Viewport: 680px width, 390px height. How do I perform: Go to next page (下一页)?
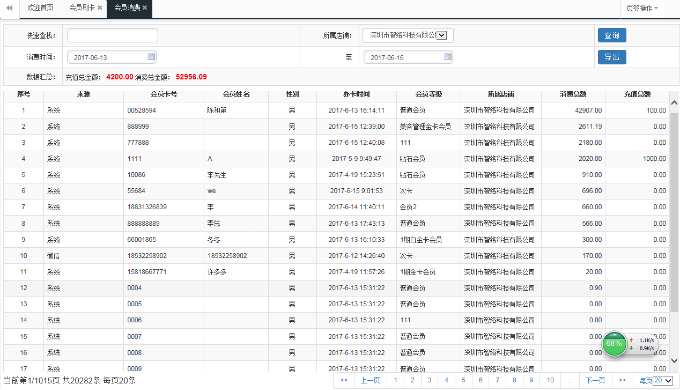[595, 380]
